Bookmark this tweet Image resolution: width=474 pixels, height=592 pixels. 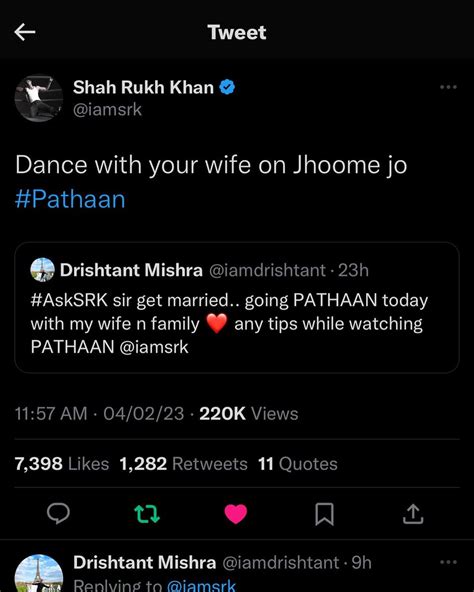324,514
